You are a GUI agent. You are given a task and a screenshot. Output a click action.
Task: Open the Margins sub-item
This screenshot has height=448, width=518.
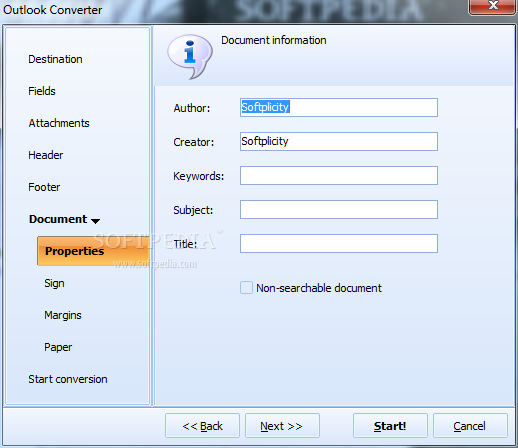click(x=63, y=315)
